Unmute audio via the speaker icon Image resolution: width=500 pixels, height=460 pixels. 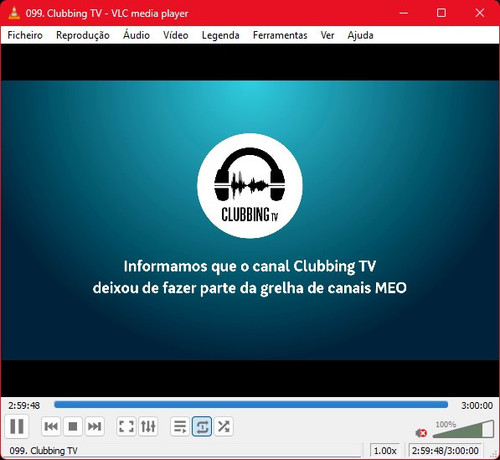click(x=421, y=433)
